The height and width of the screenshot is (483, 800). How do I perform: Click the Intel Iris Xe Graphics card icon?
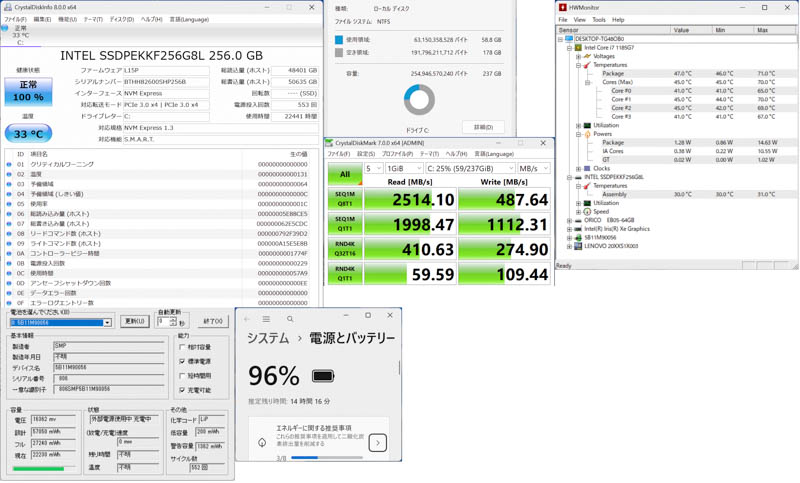(578, 229)
